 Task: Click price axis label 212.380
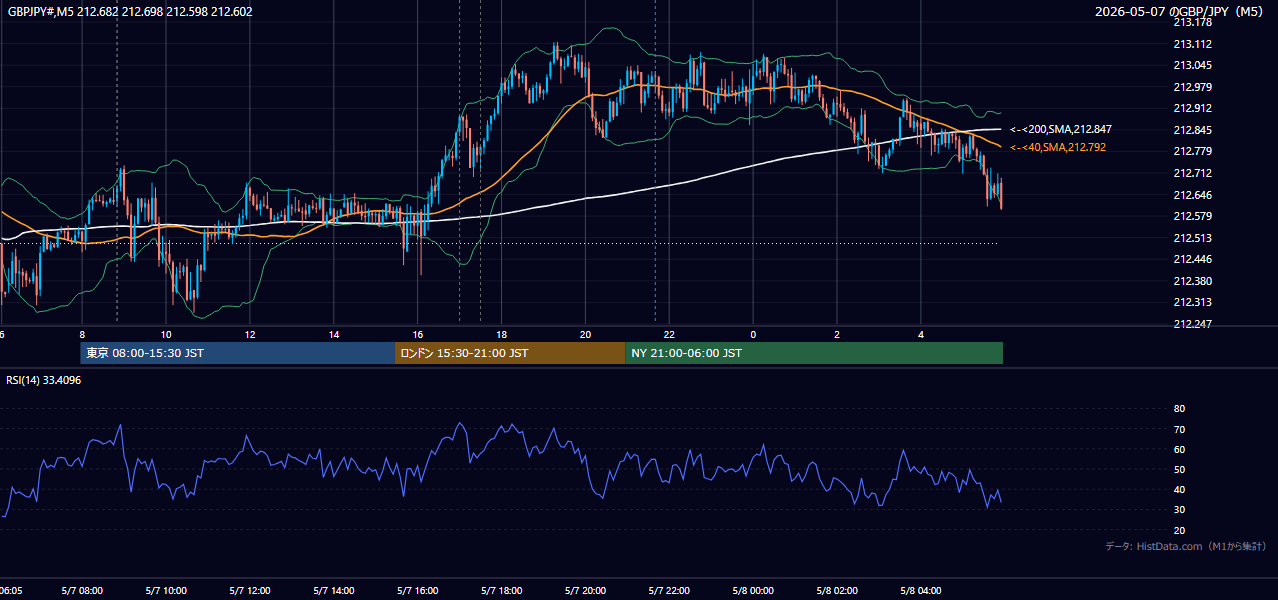pyautogui.click(x=1192, y=281)
